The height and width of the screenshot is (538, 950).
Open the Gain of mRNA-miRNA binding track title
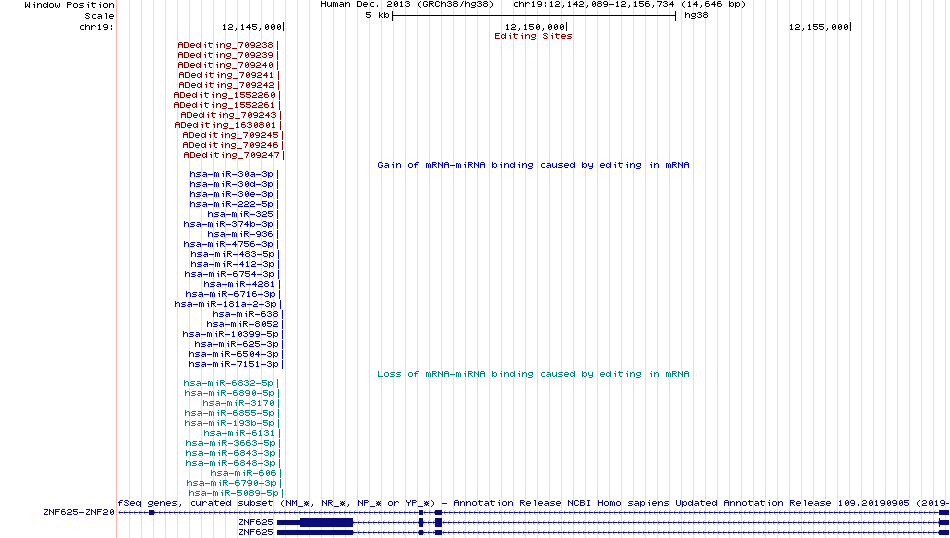click(533, 165)
